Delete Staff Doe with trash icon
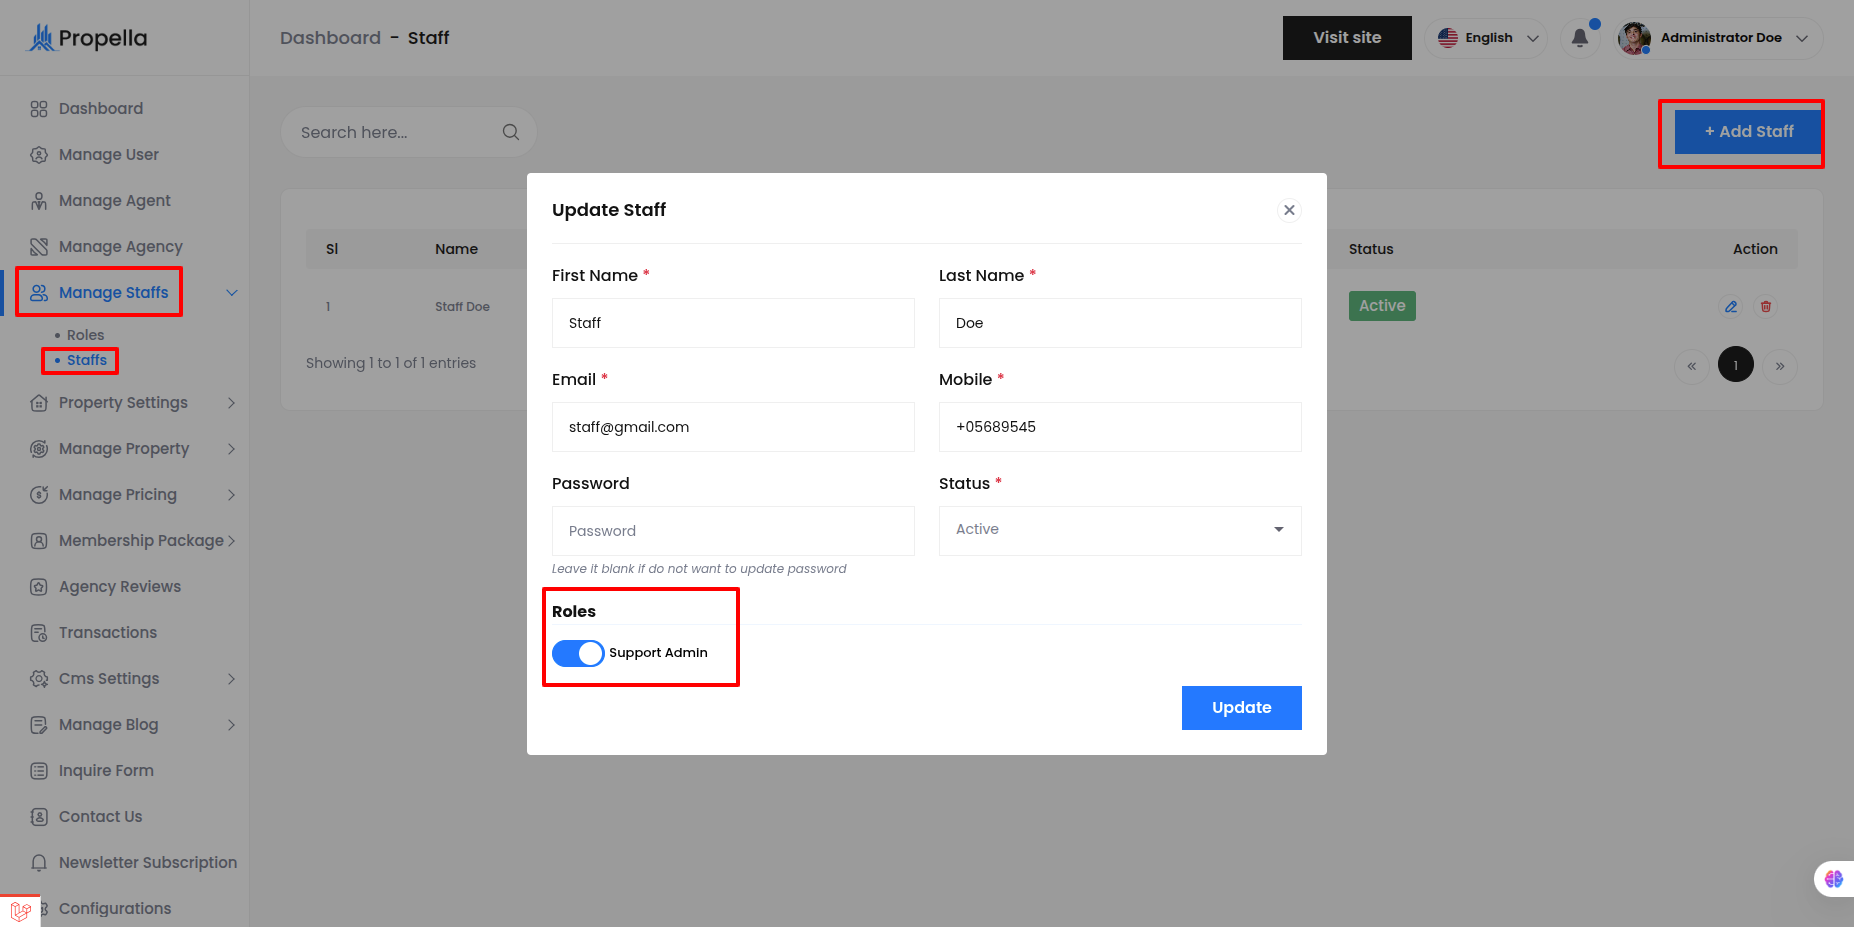This screenshot has width=1854, height=927. click(x=1766, y=307)
